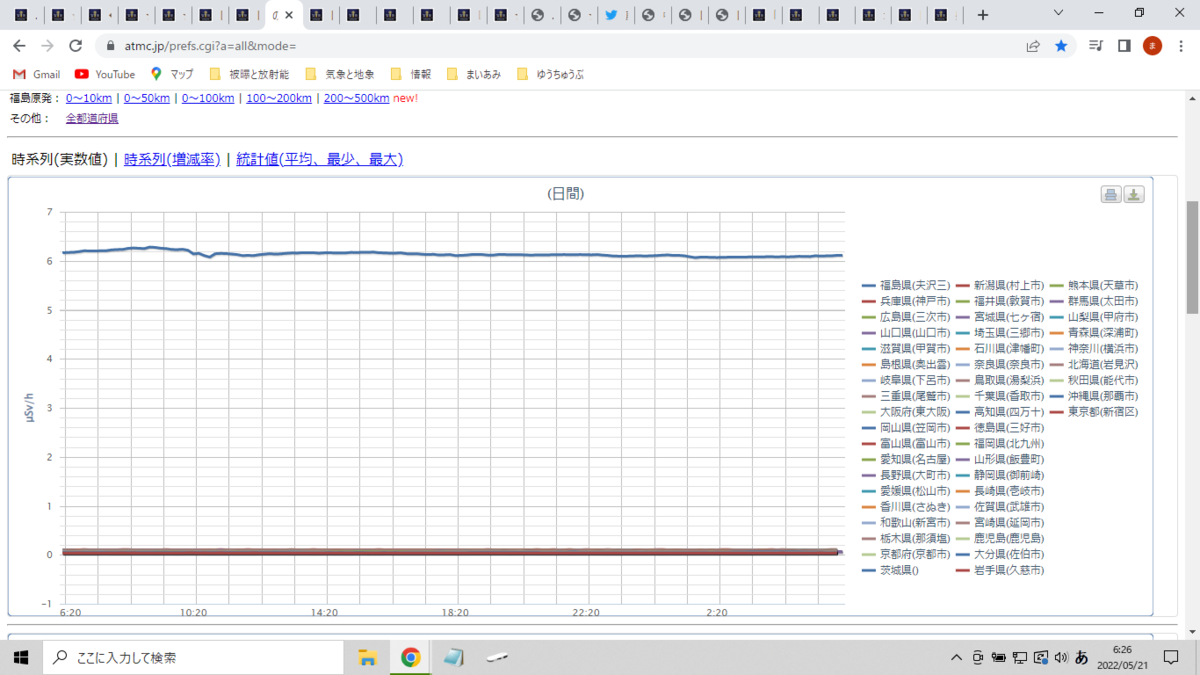Toggle 北海道(岩見沢) series in the legend
The height and width of the screenshot is (675, 1200).
pos(1094,364)
